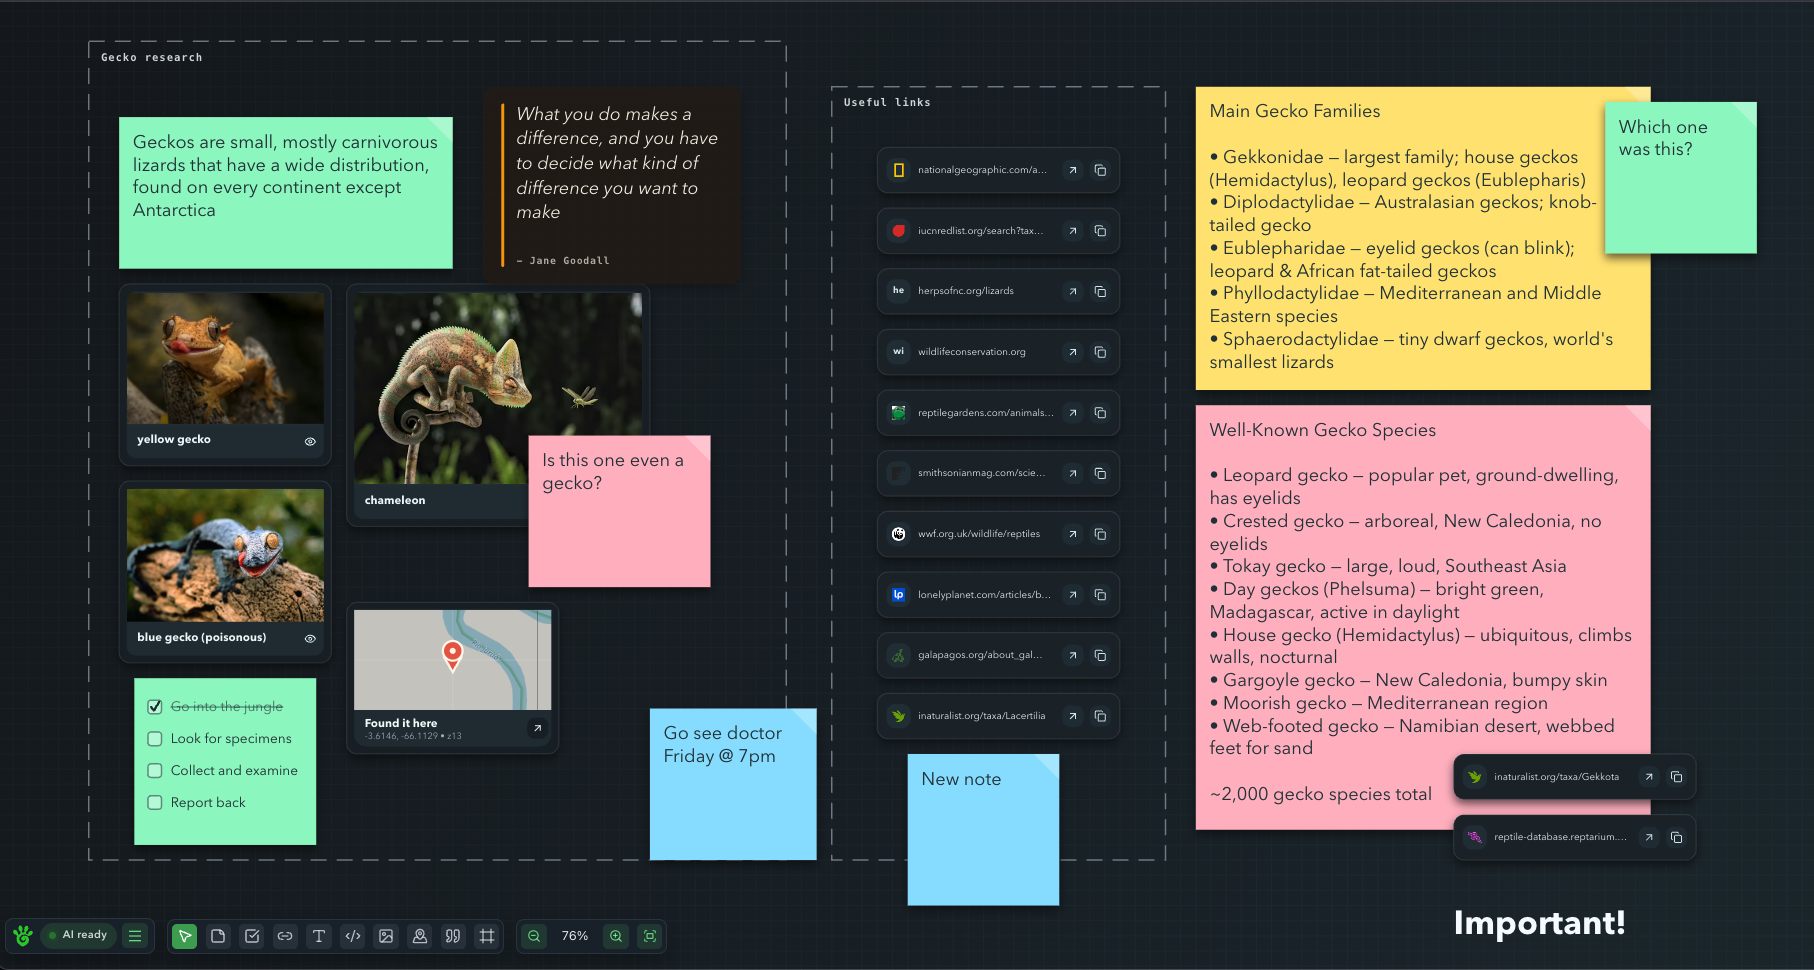
Task: Open the code snippet tool
Action: pyautogui.click(x=352, y=936)
